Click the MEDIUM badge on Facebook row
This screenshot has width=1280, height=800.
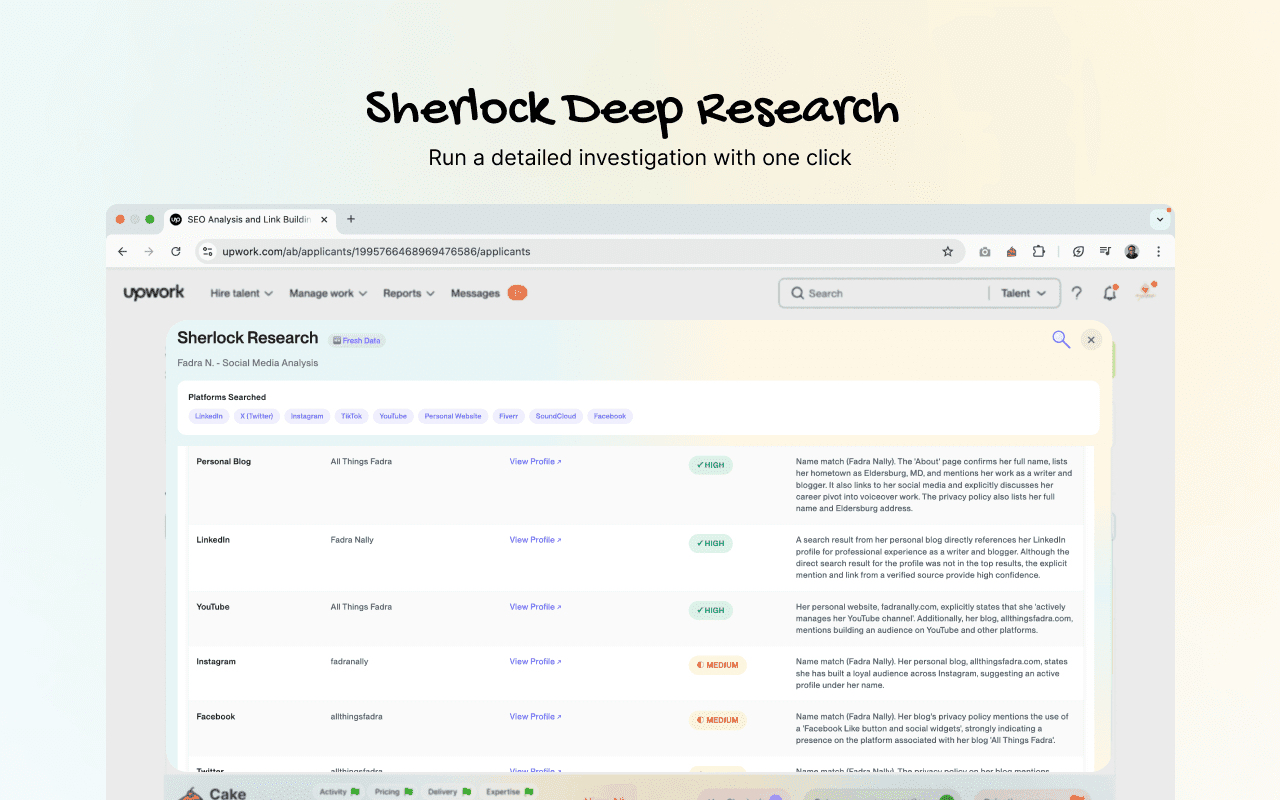(717, 720)
